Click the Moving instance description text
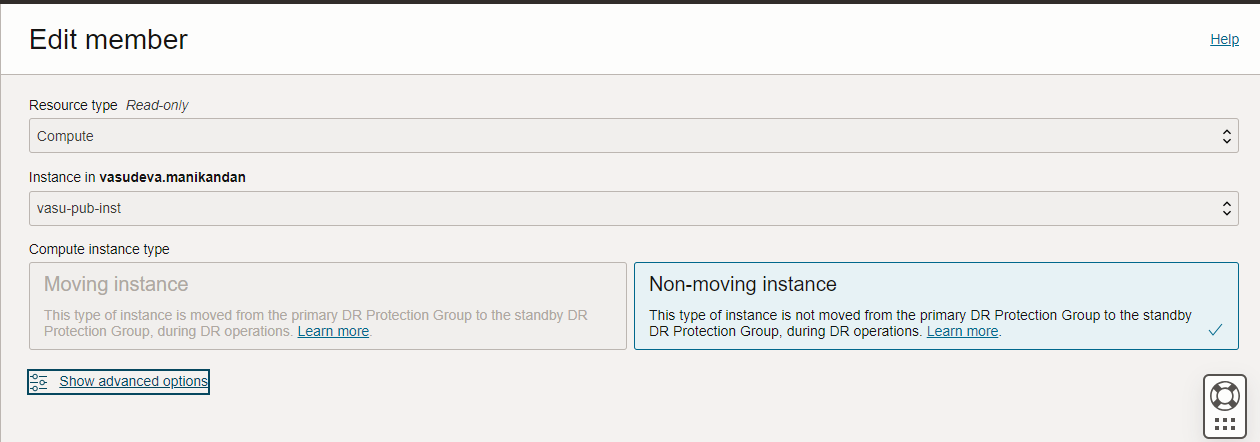 point(315,323)
